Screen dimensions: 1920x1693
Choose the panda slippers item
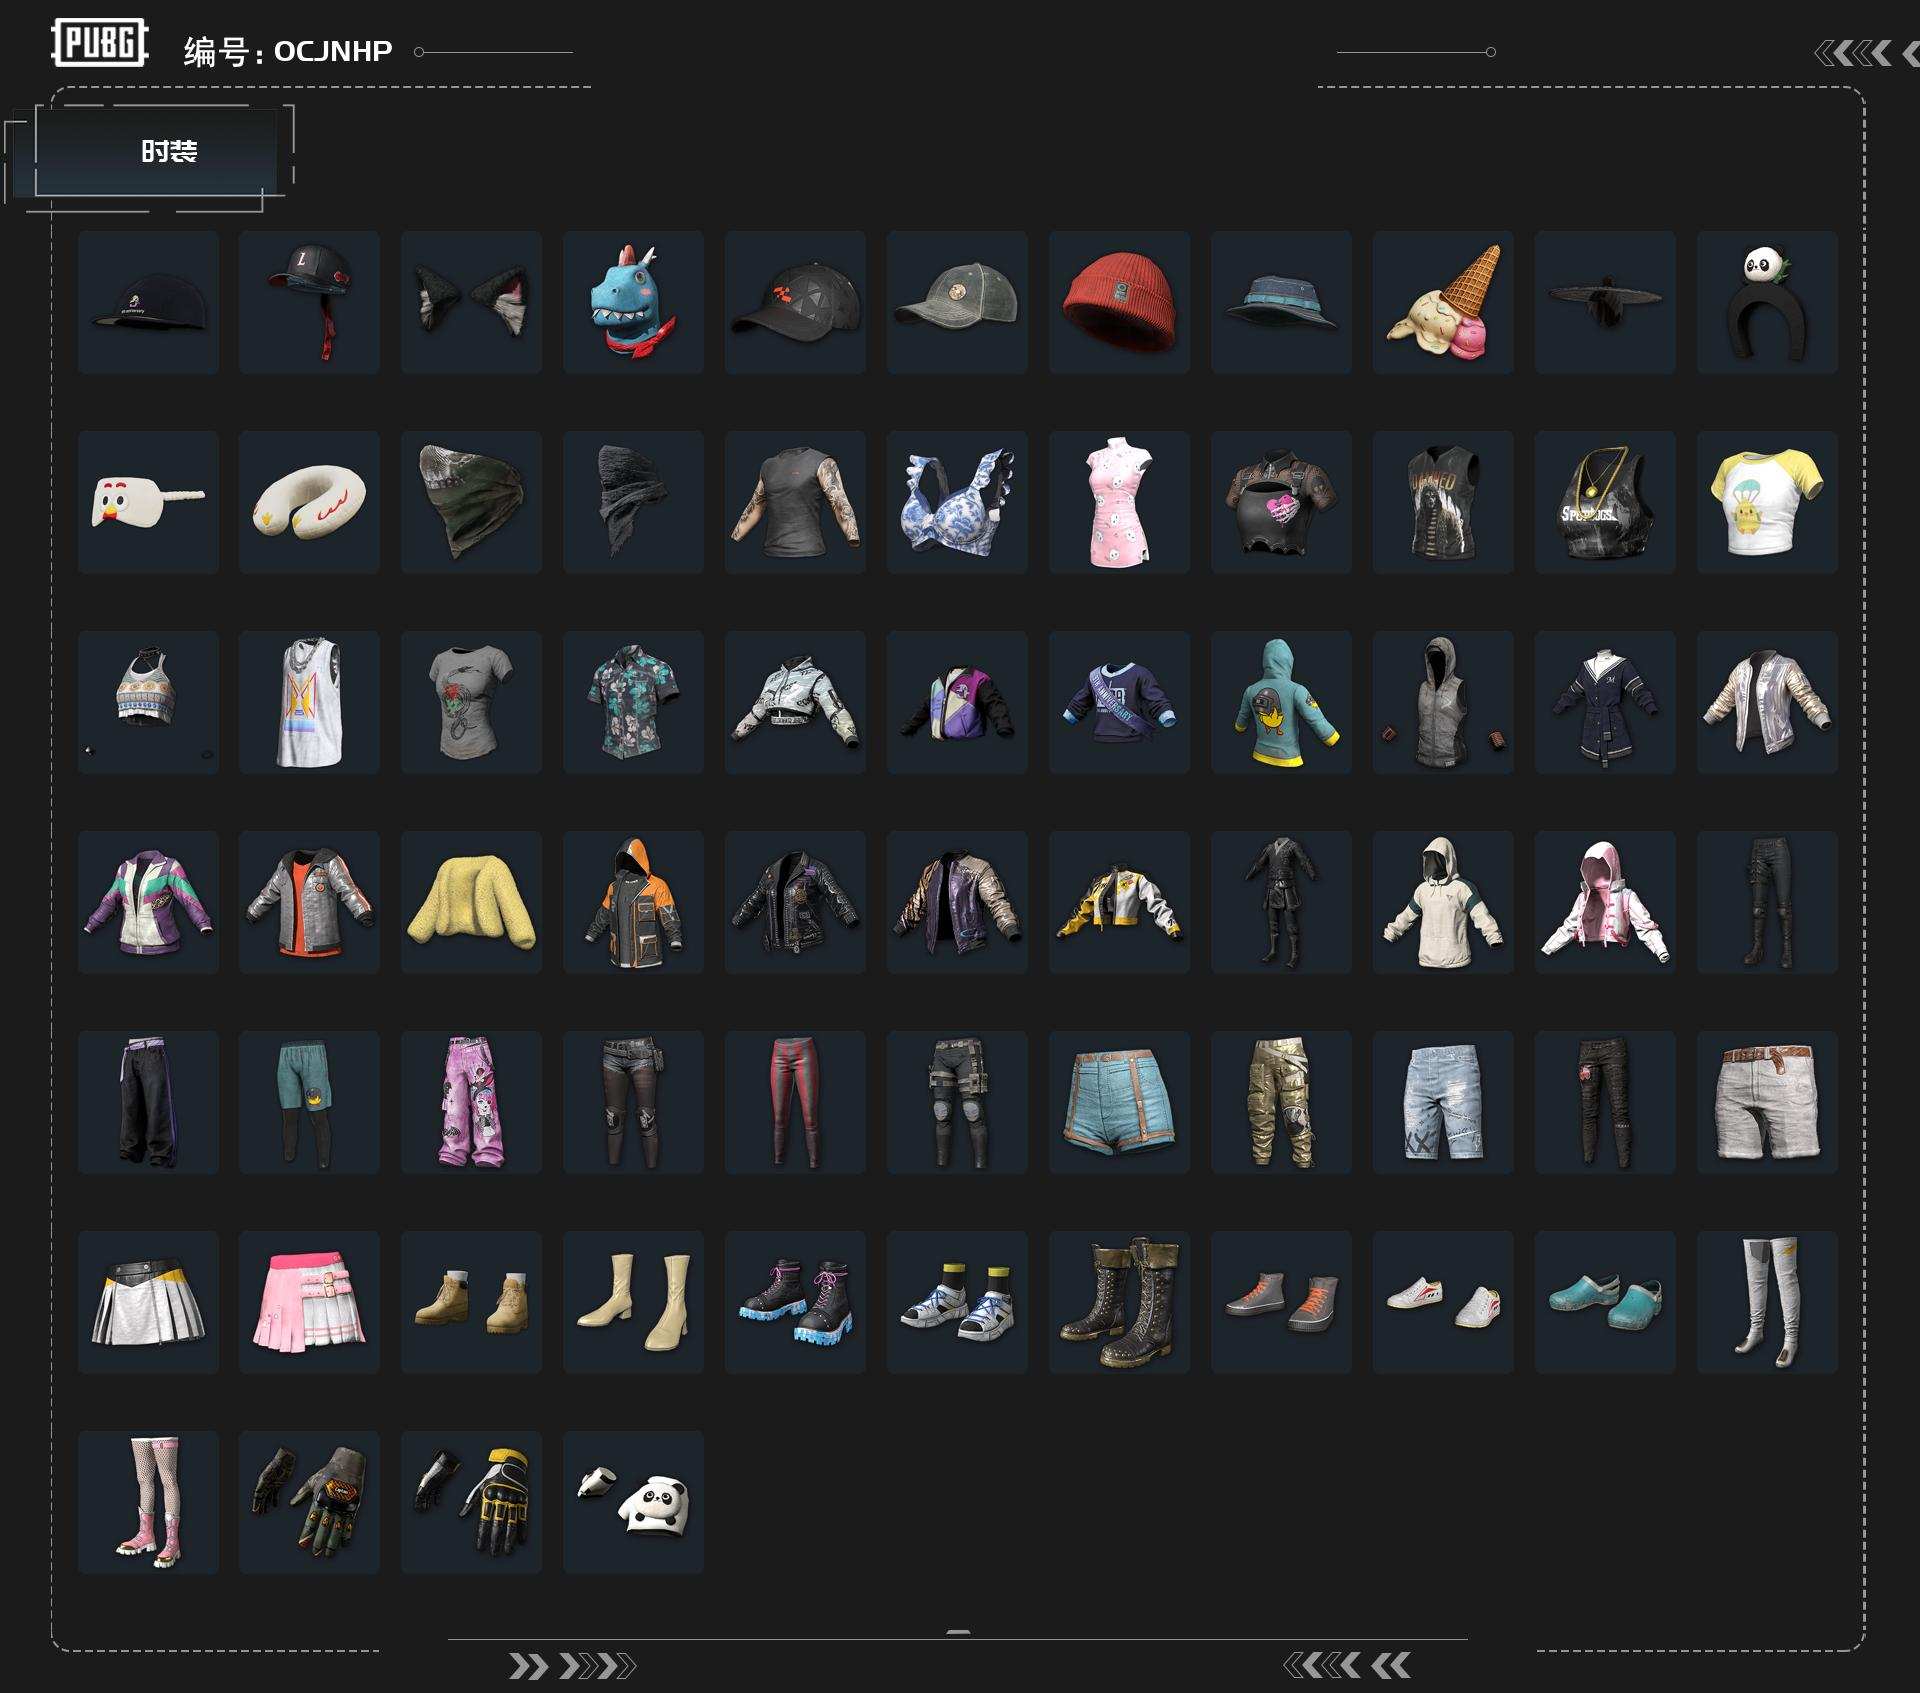point(633,1502)
